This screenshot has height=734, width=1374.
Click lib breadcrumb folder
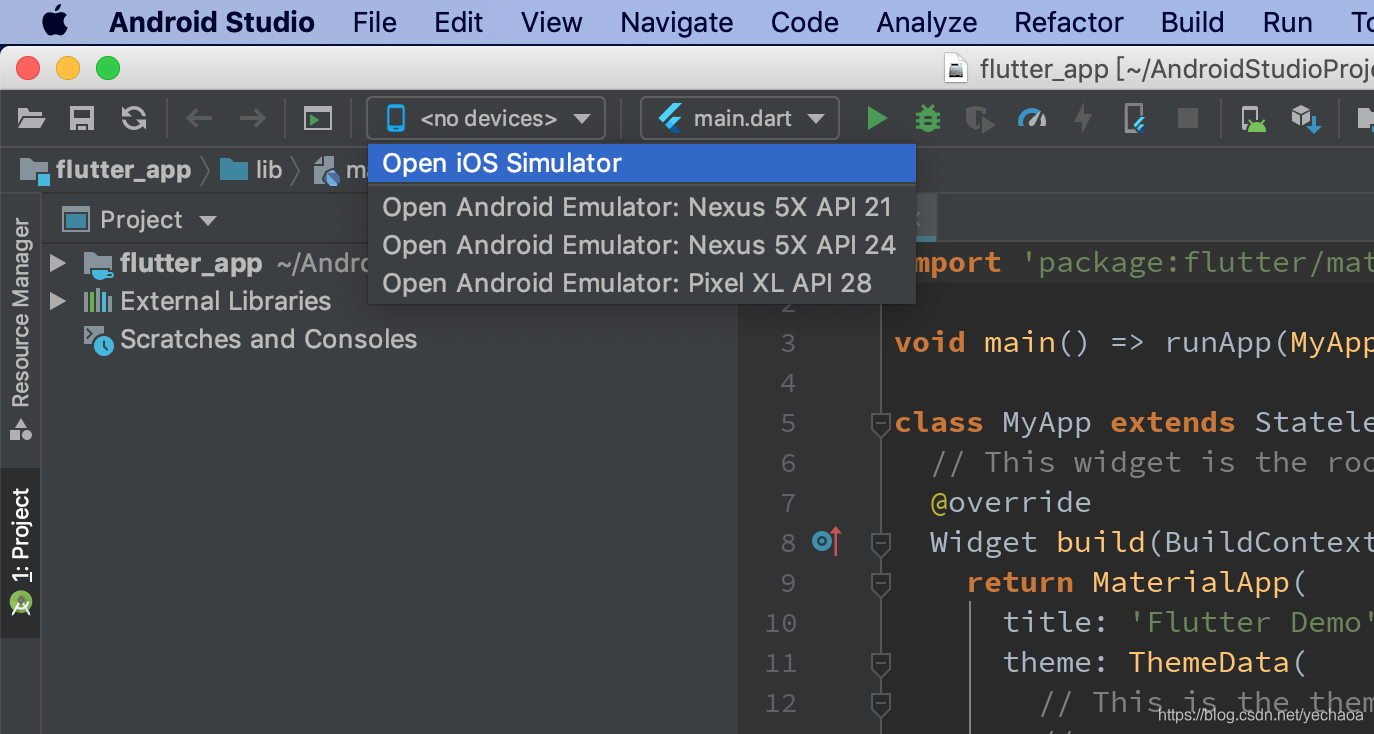pos(252,170)
